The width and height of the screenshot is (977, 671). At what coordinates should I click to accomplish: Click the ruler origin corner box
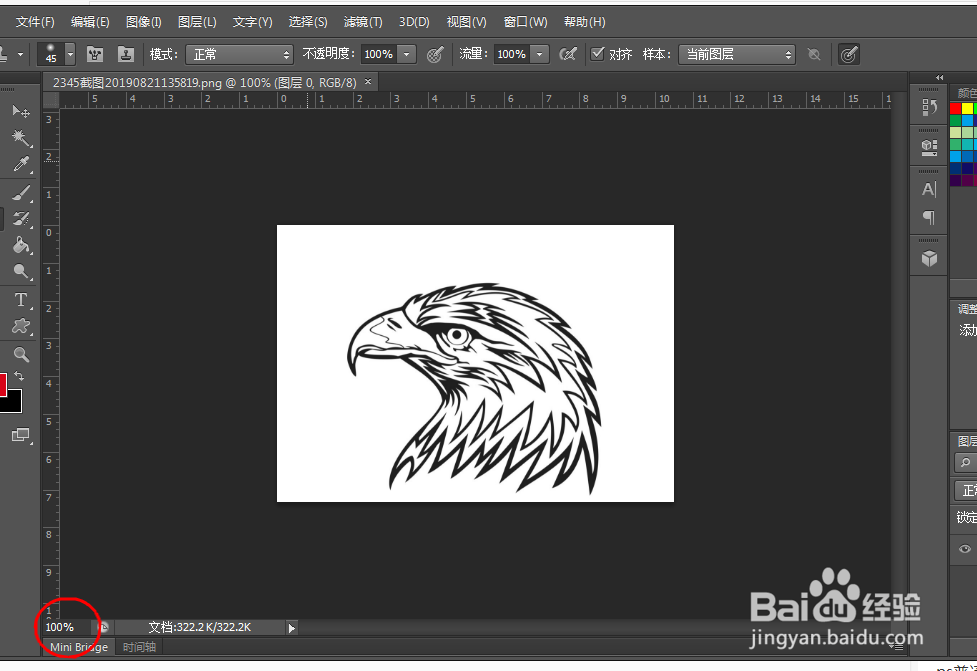(x=51, y=100)
